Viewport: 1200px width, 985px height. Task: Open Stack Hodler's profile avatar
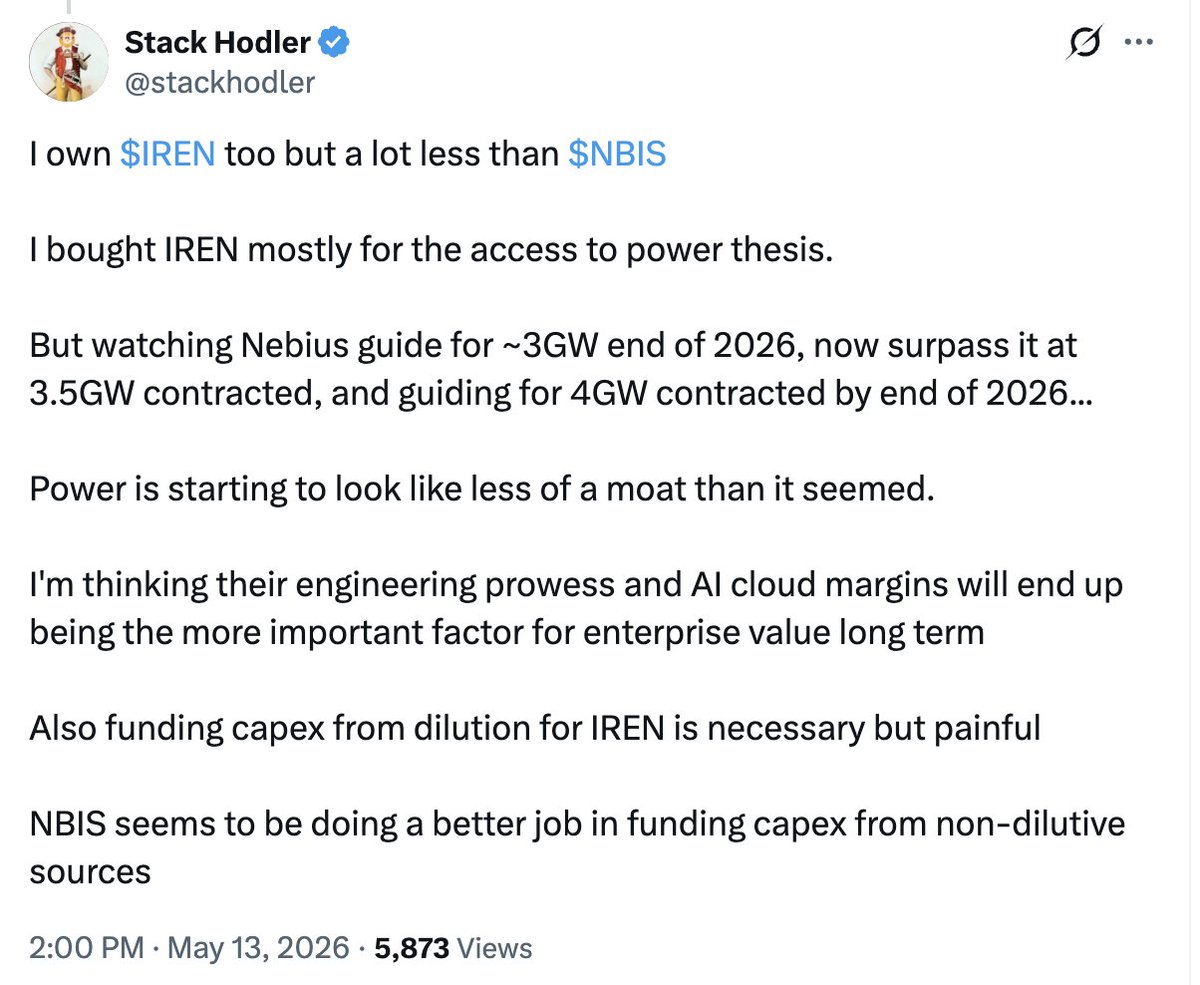[x=68, y=61]
